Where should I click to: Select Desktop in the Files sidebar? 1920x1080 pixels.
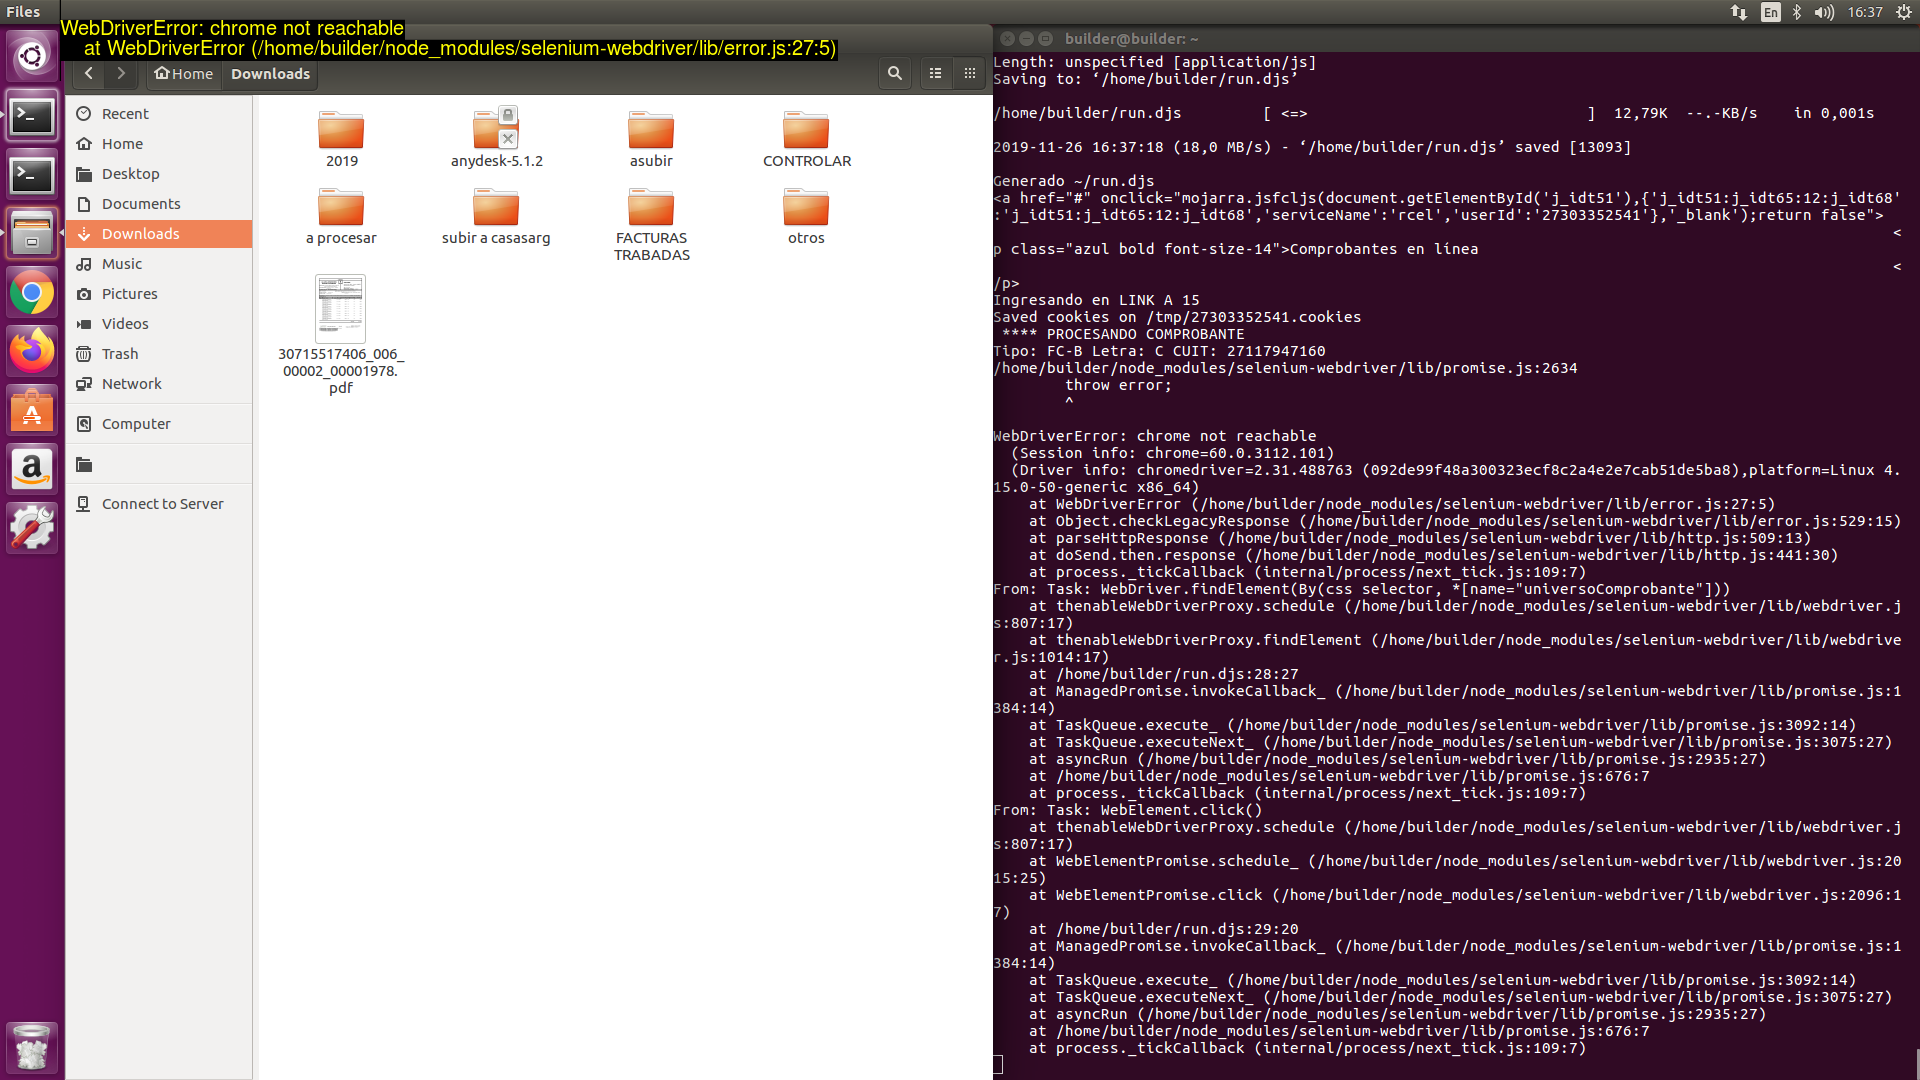(x=160, y=174)
